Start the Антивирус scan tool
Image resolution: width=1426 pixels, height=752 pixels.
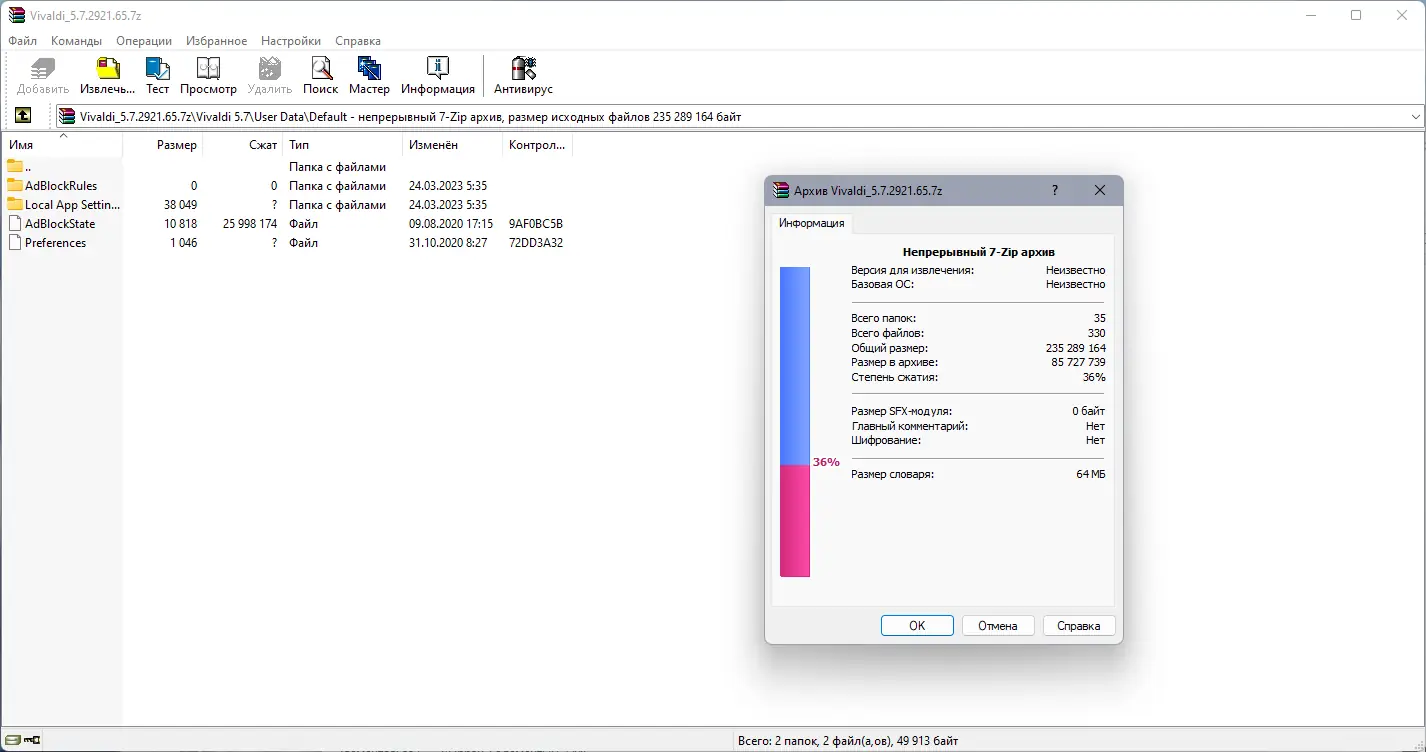(x=523, y=76)
